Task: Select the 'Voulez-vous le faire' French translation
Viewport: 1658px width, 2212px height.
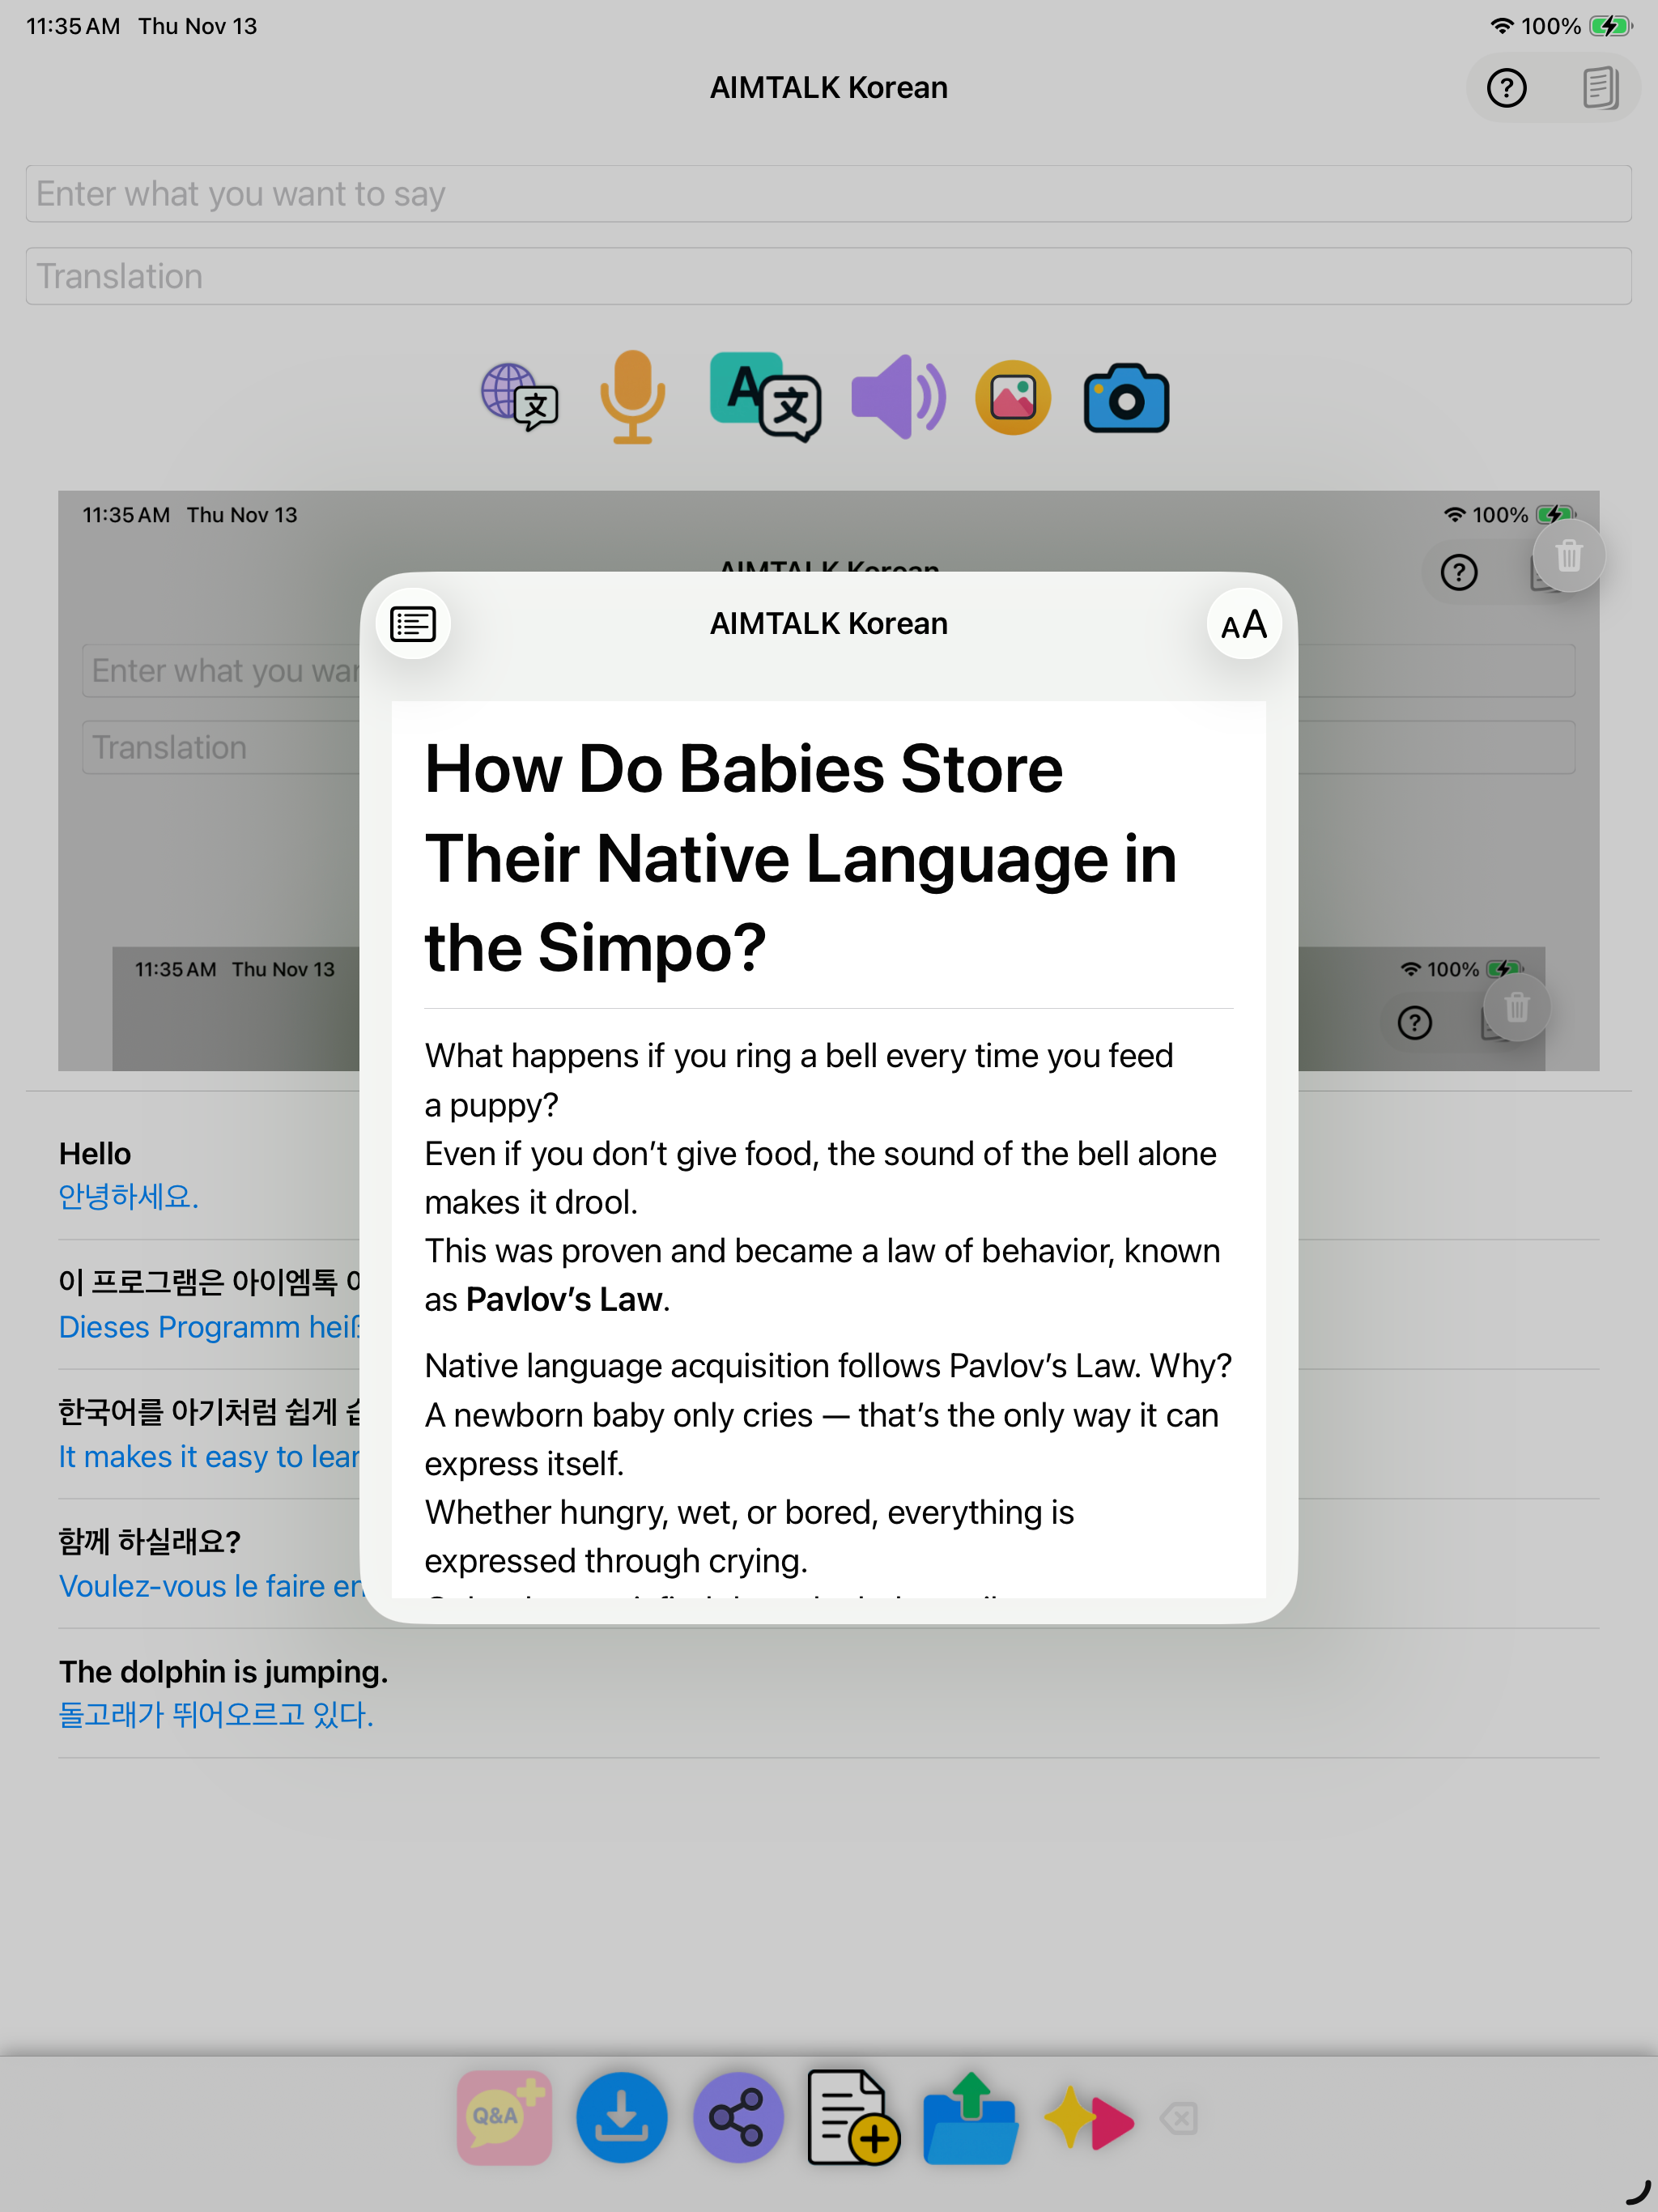Action: tap(209, 1586)
